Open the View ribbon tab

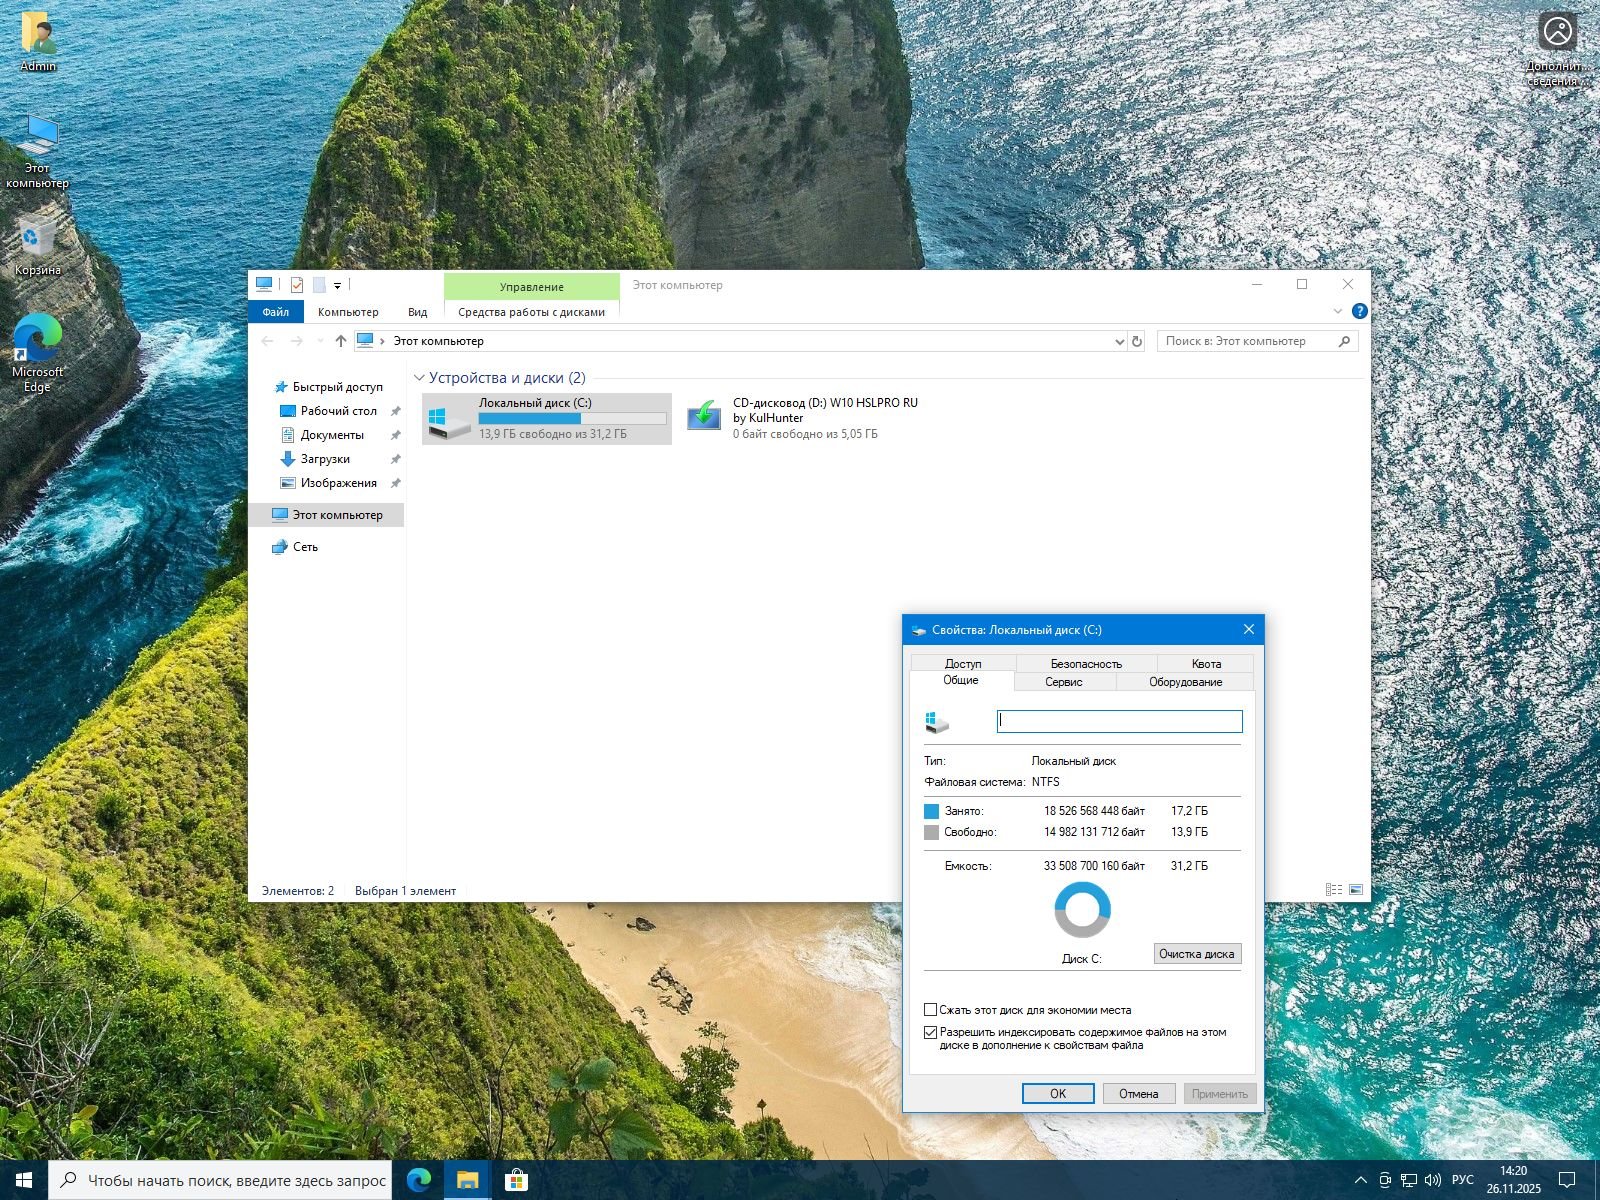point(417,312)
